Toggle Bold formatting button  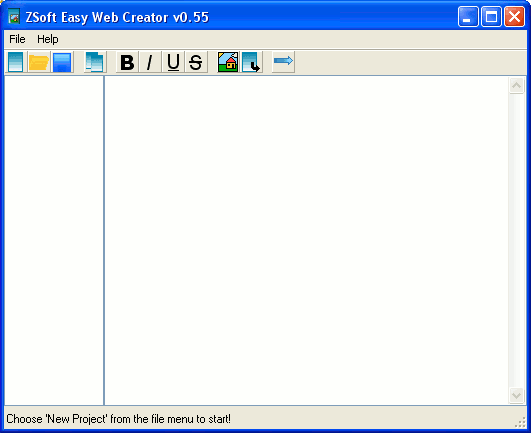point(127,62)
